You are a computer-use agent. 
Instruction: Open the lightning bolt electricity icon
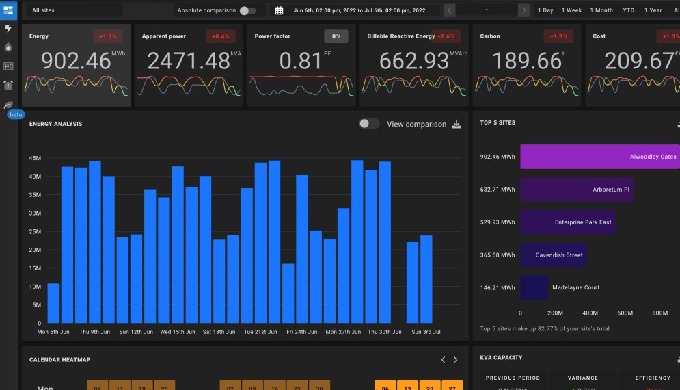[x=8, y=29]
